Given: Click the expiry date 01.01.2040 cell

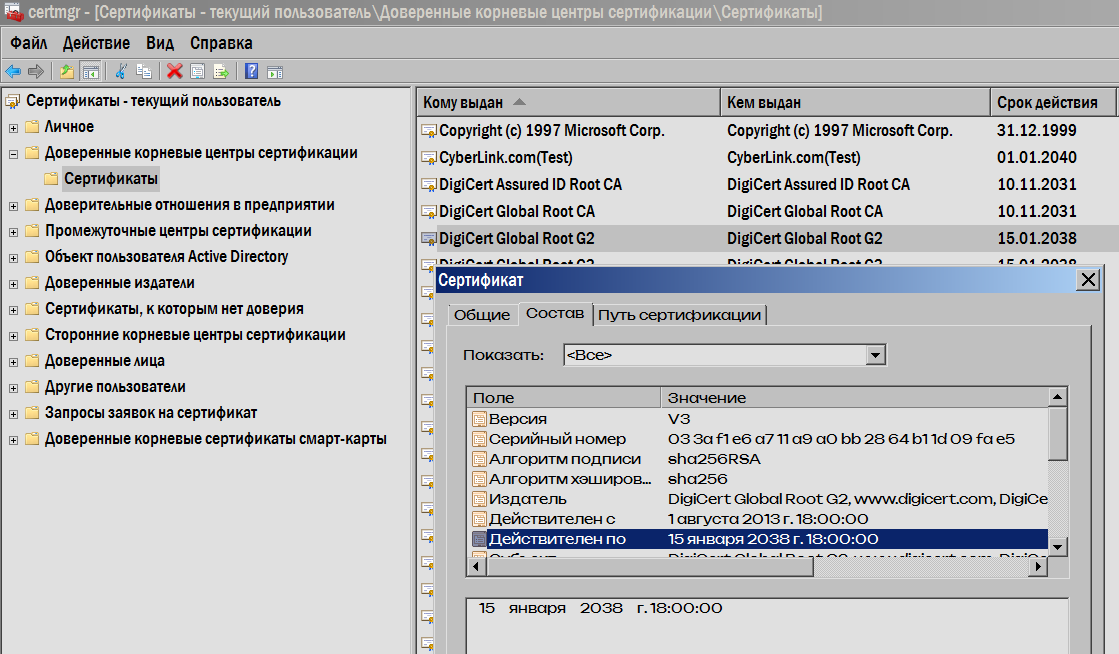Looking at the screenshot, I should [x=1037, y=158].
